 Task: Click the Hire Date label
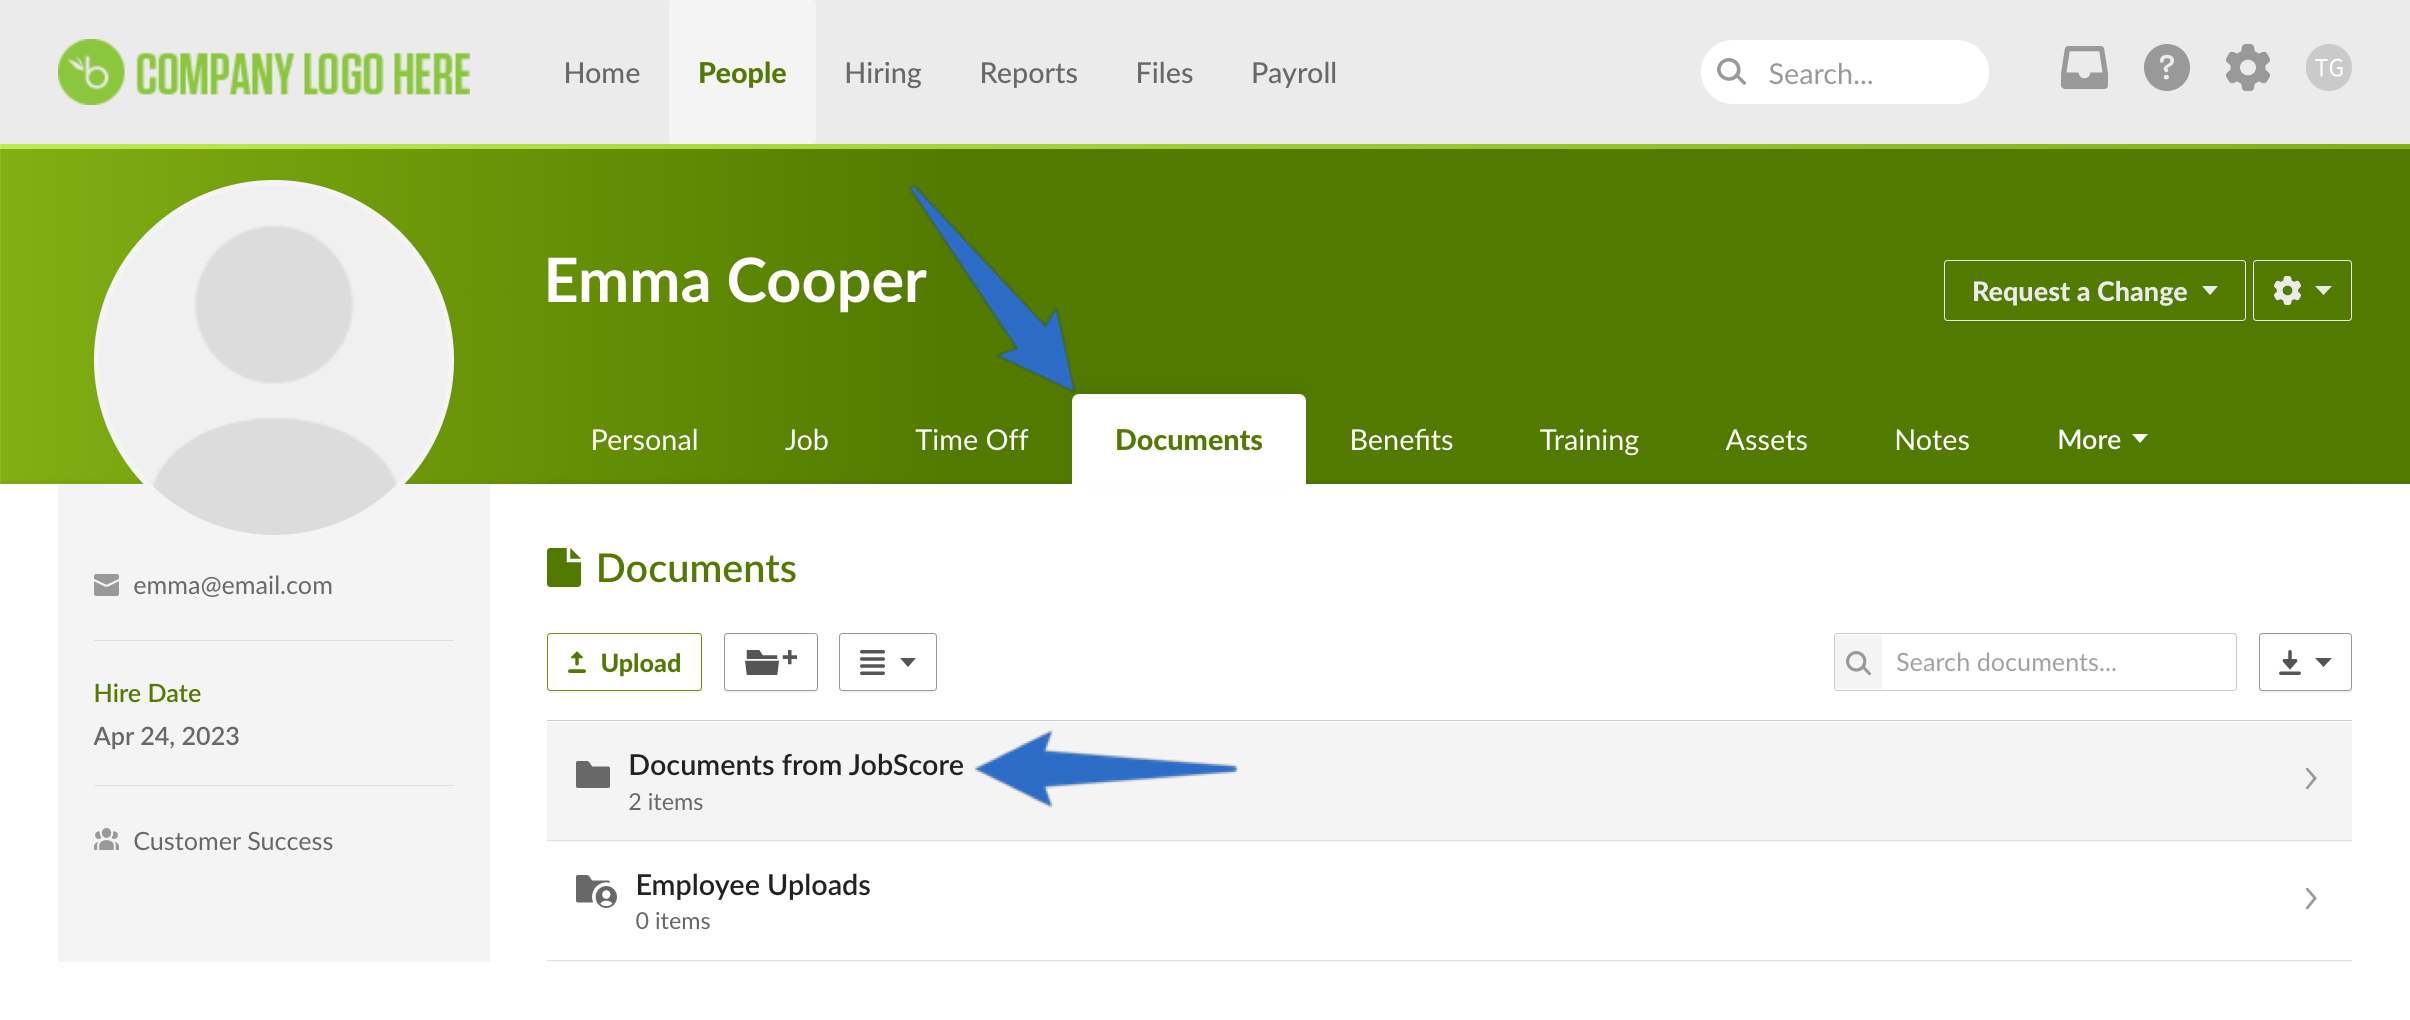[x=147, y=693]
